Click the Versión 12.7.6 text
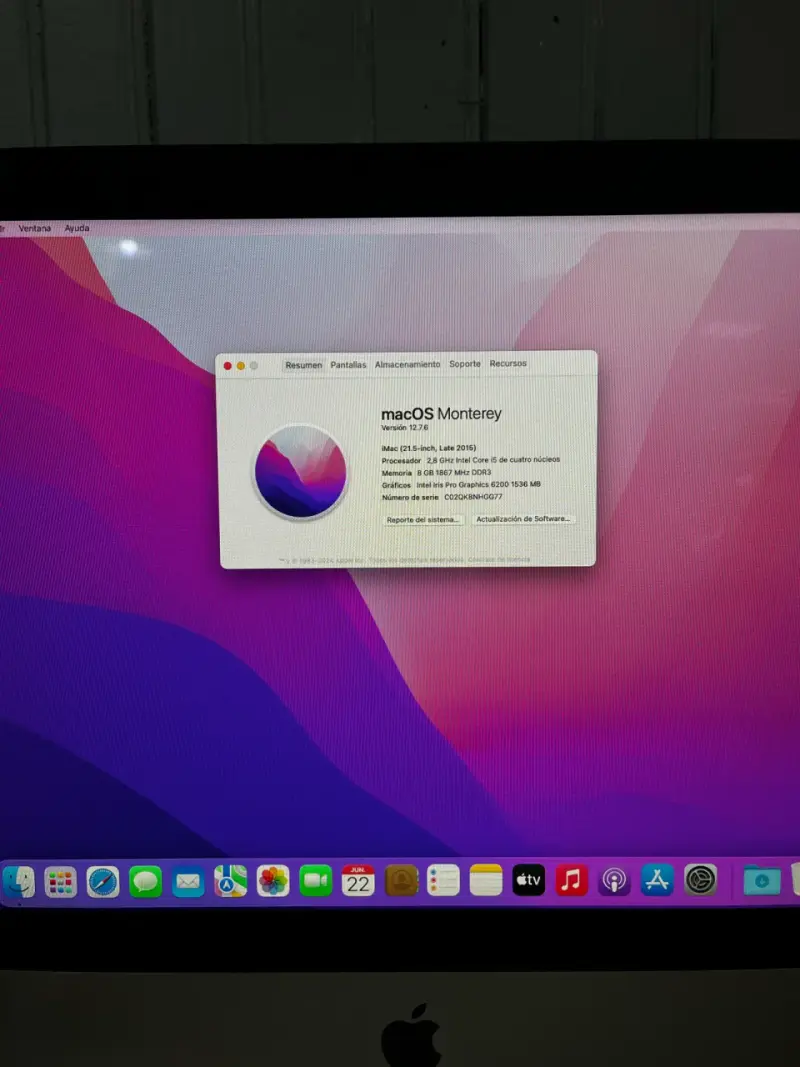This screenshot has height=1067, width=800. pyautogui.click(x=405, y=428)
